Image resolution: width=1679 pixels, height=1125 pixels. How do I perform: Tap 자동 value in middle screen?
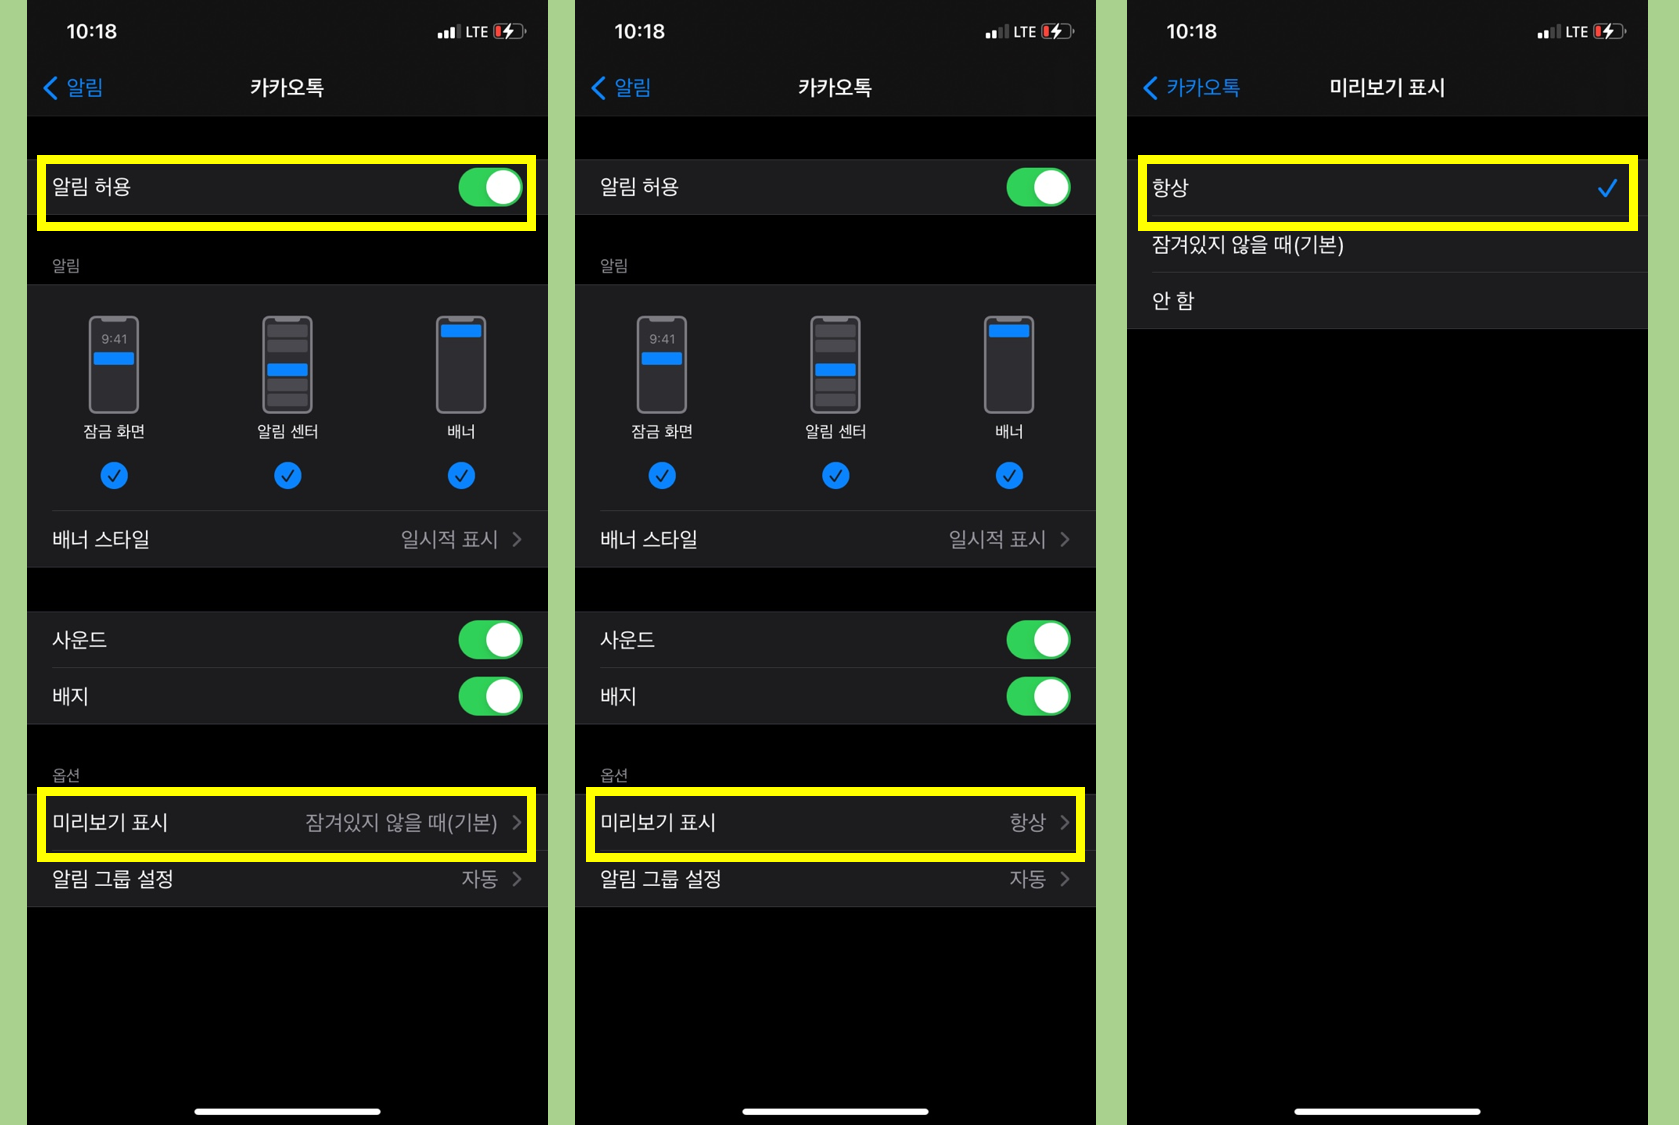click(1027, 879)
